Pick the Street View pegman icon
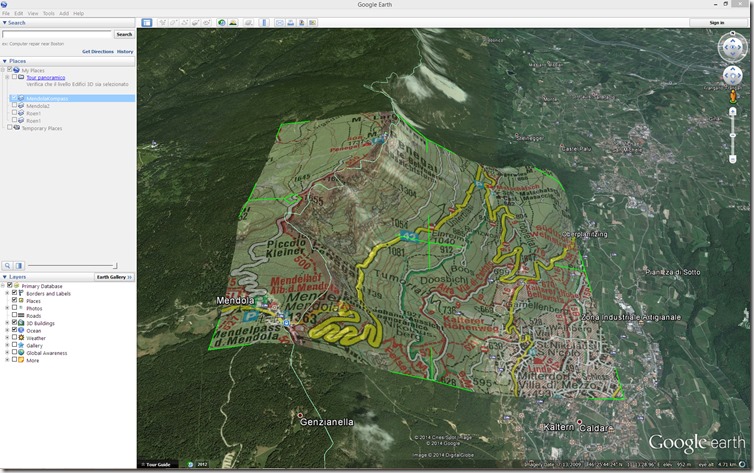The height and width of the screenshot is (473, 754). (x=732, y=96)
